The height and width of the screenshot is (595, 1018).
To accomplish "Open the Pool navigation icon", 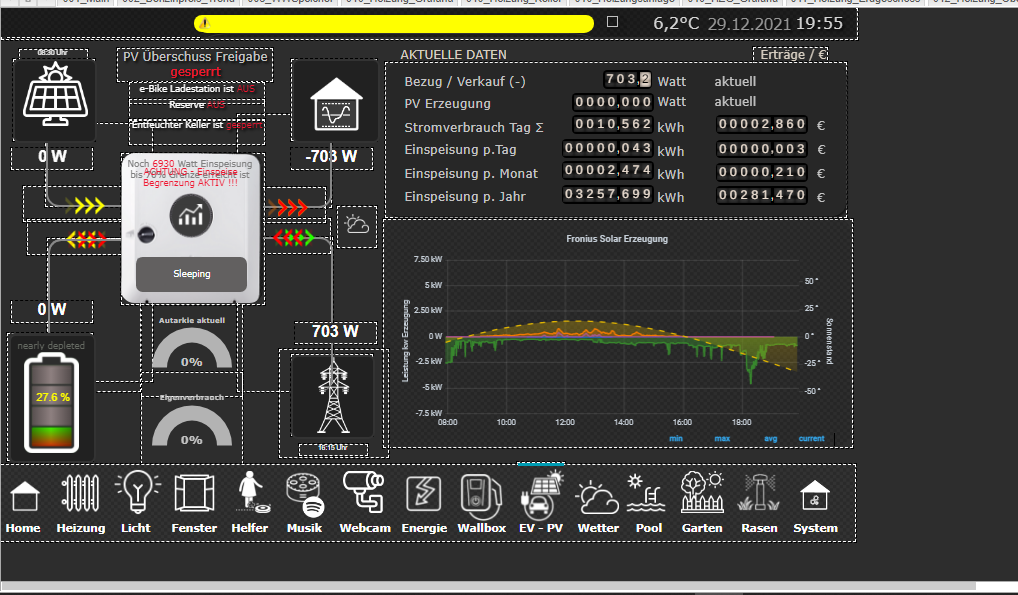I will point(649,495).
